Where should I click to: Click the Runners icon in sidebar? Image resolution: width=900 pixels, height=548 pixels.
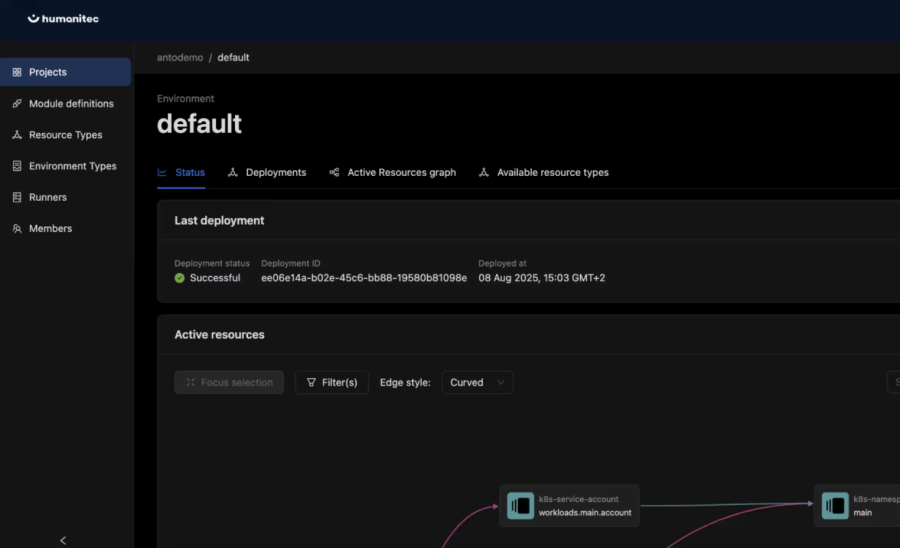[x=17, y=197]
